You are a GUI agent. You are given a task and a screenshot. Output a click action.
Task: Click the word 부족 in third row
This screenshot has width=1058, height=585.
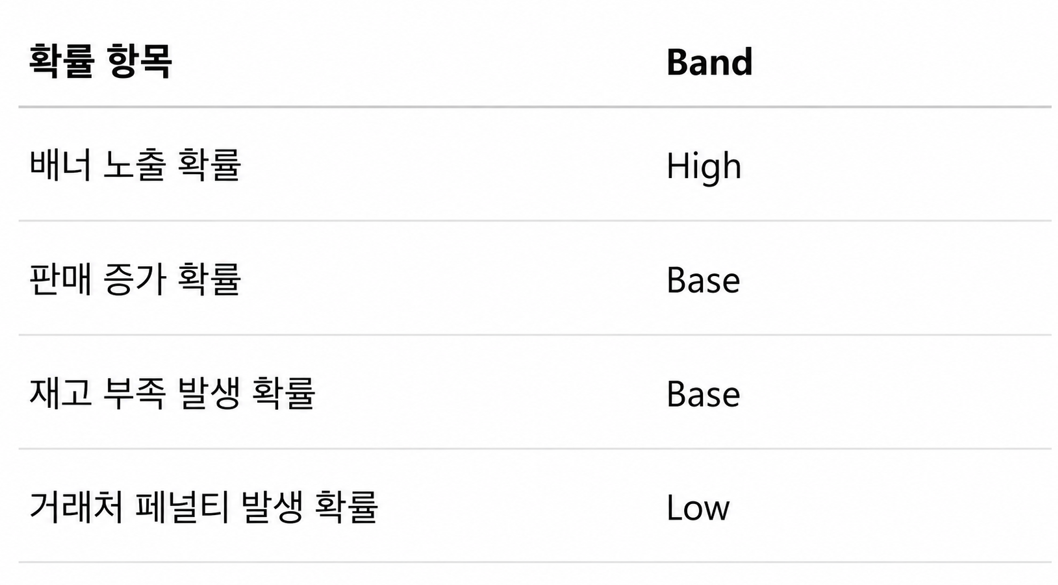(x=134, y=393)
